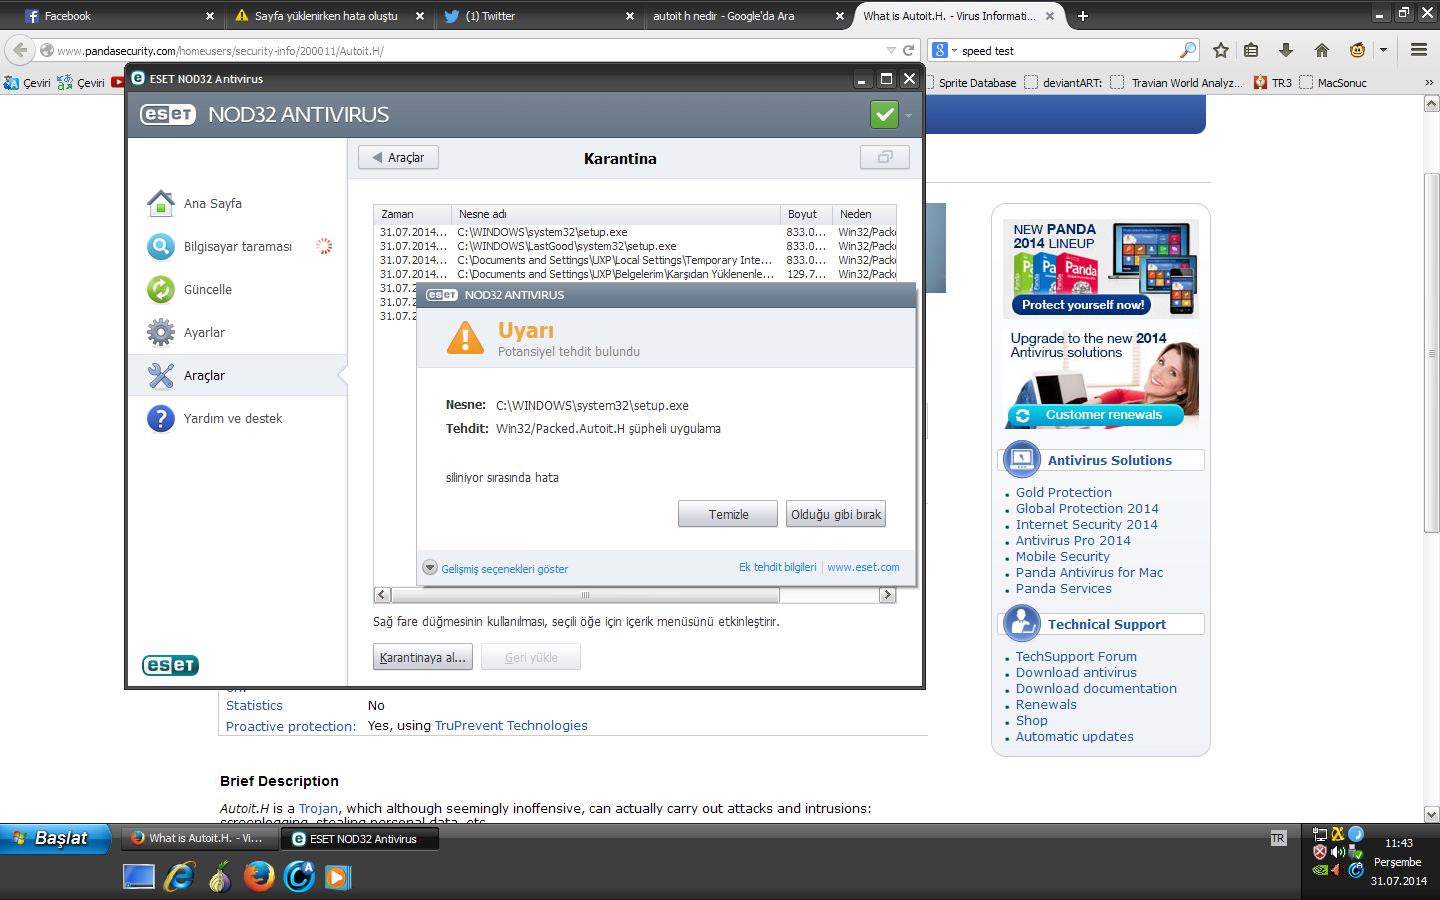
Task: Bookmark this page with the star icon
Action: (1221, 50)
